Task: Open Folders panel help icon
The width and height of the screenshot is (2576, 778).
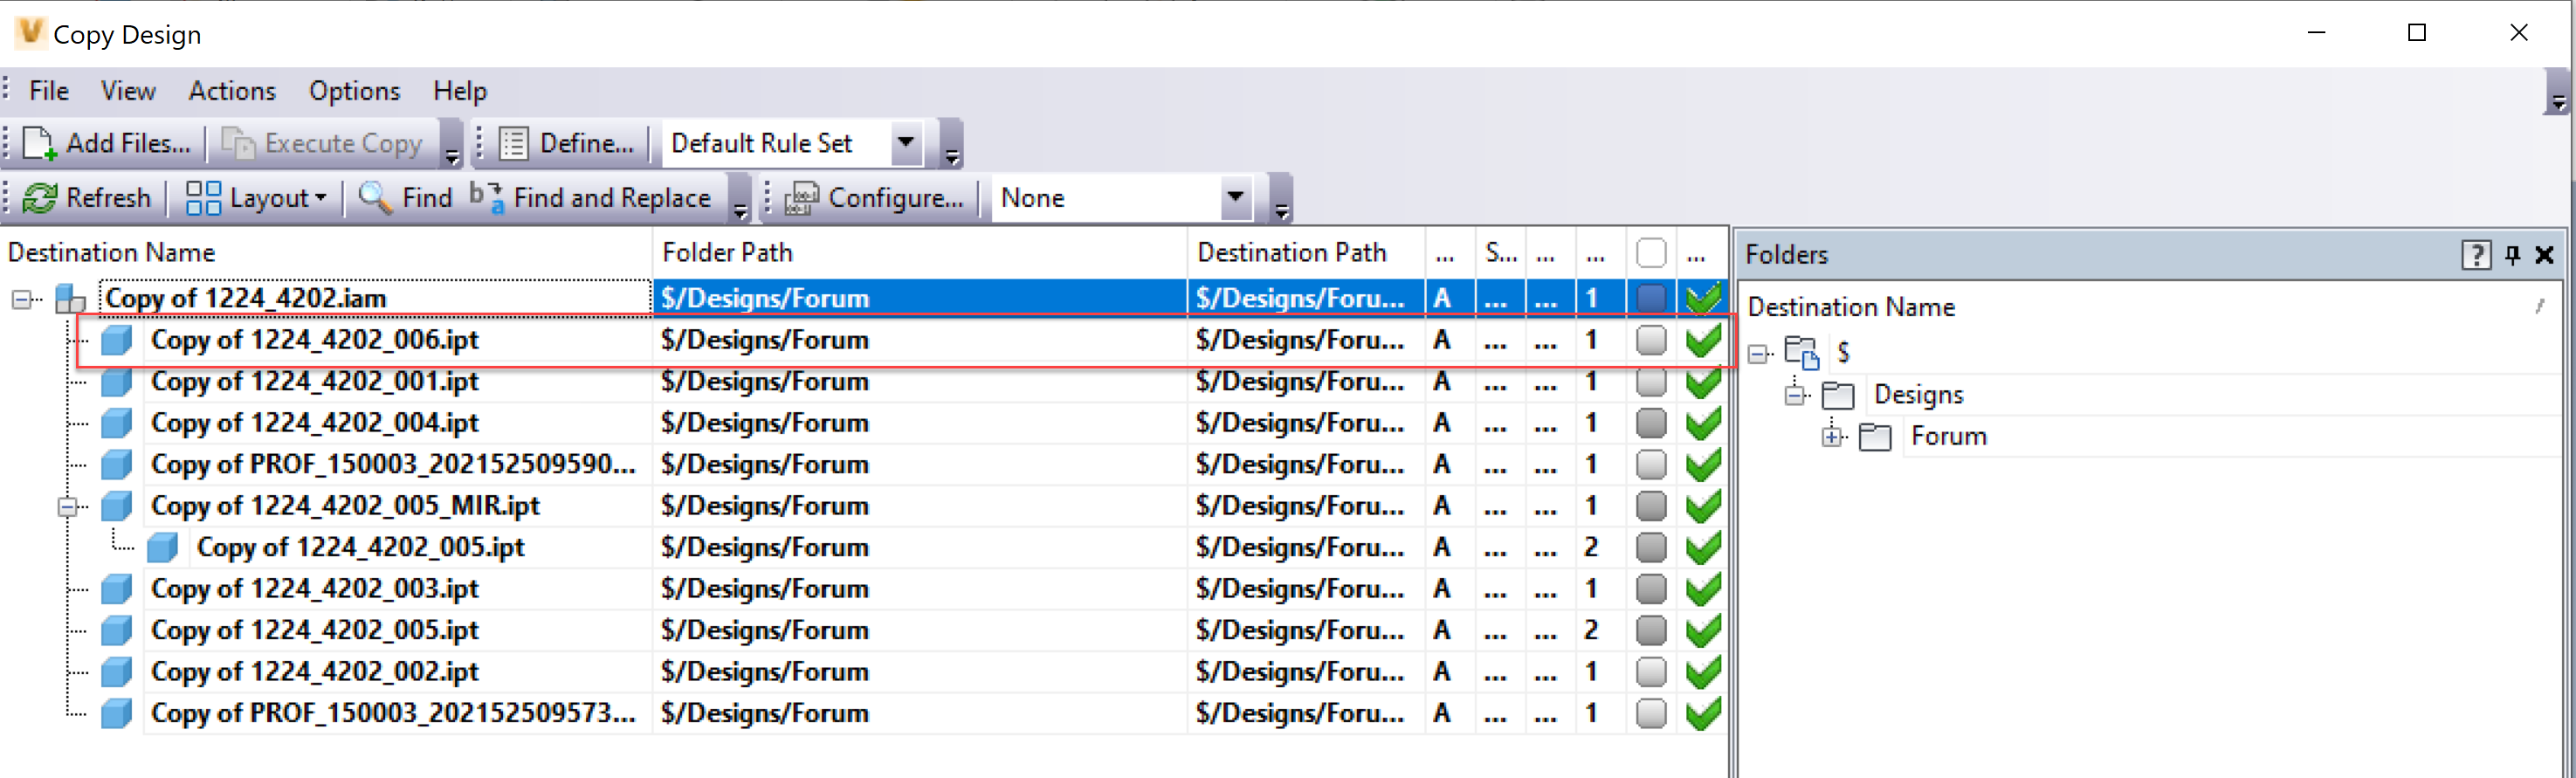Action: pyautogui.click(x=2475, y=255)
